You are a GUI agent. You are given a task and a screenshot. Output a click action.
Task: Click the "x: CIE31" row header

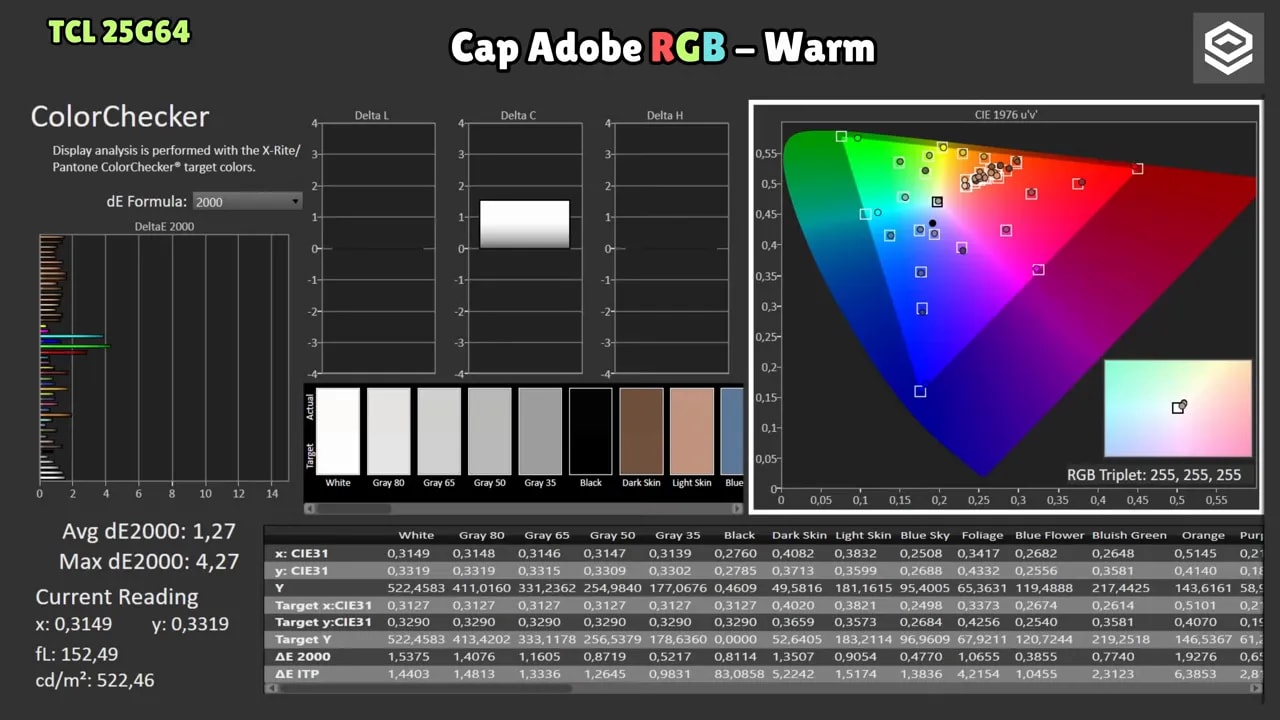click(x=303, y=552)
